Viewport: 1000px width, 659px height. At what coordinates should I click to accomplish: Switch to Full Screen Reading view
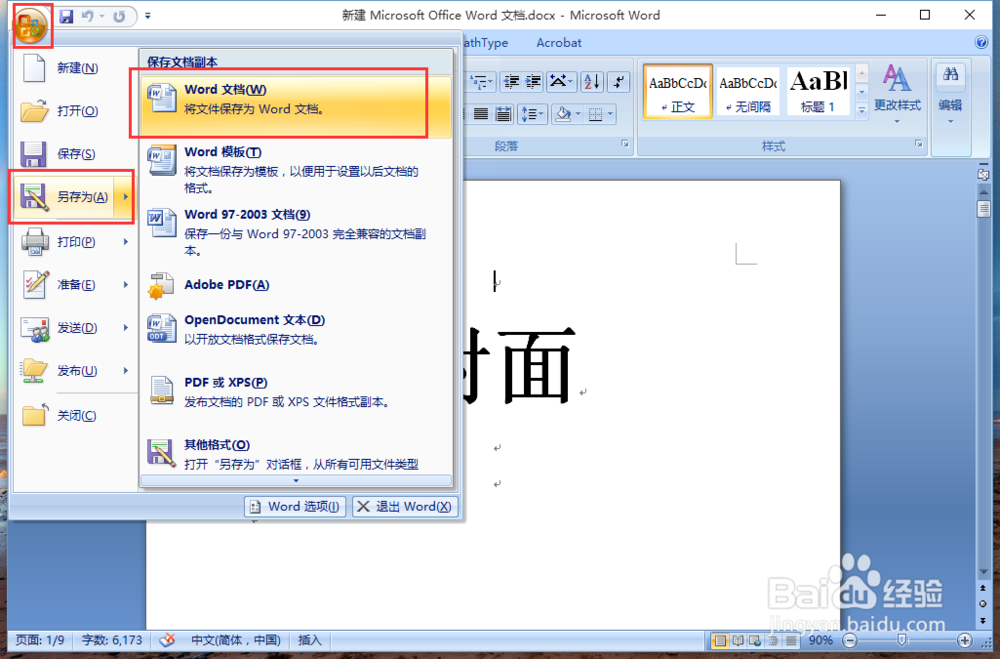(738, 640)
